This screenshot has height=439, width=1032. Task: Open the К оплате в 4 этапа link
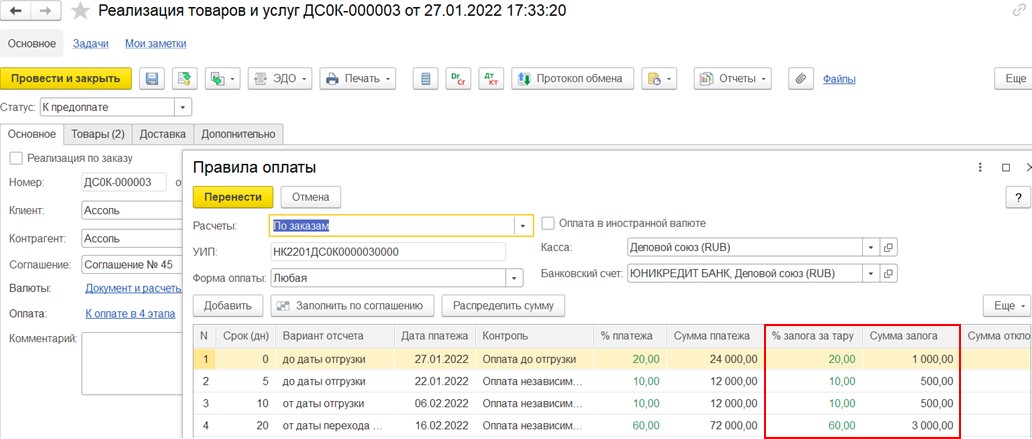(x=130, y=313)
